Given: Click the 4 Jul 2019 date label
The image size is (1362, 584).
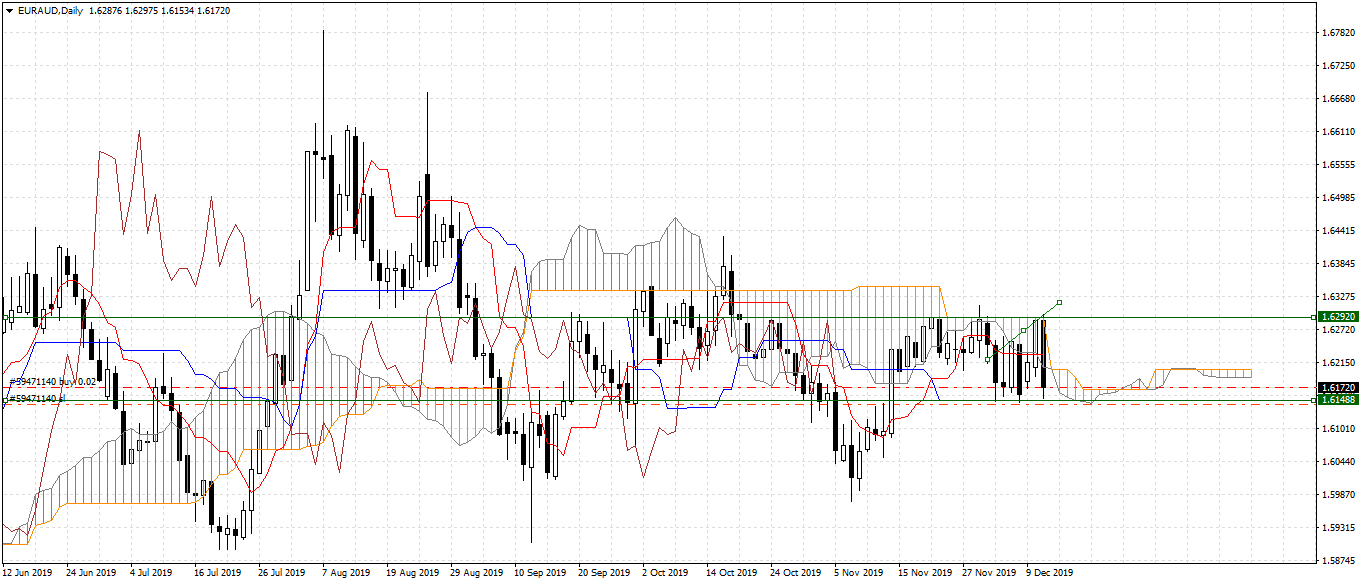Looking at the screenshot, I should (152, 573).
